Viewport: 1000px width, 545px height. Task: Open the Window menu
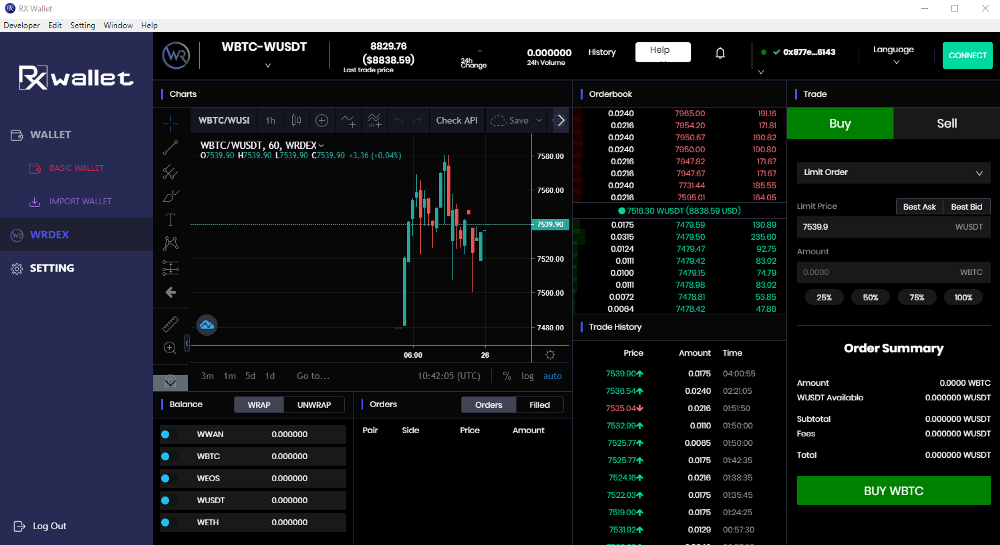pyautogui.click(x=118, y=25)
